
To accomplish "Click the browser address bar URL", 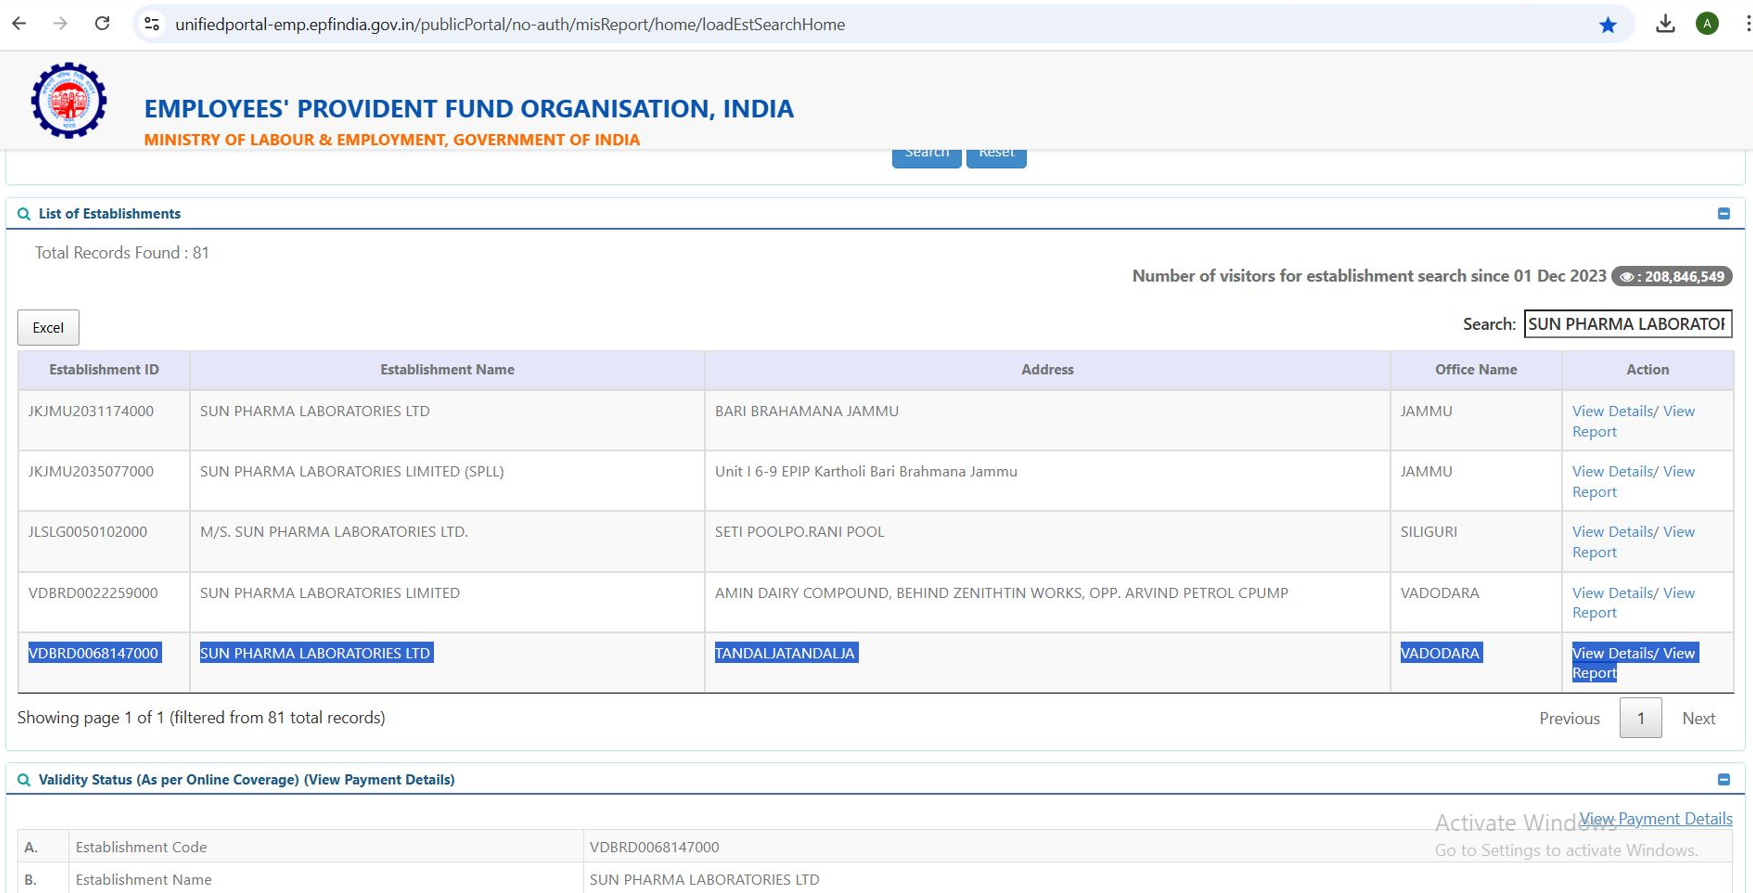I will coord(510,24).
